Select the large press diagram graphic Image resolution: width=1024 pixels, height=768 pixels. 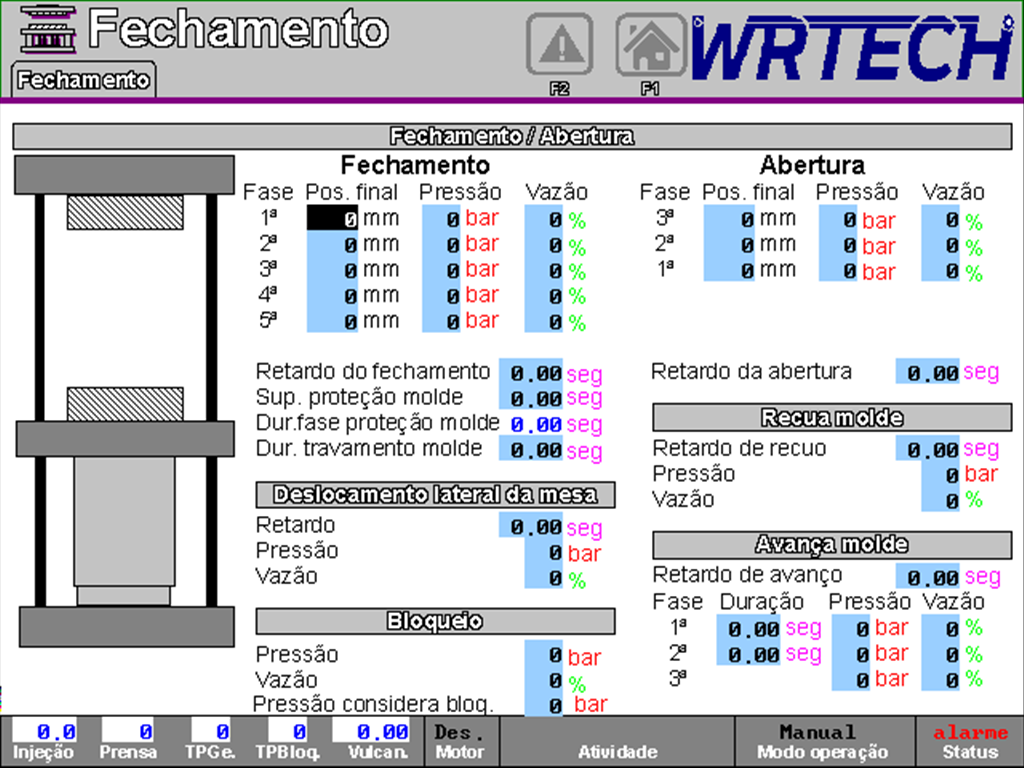pos(123,400)
